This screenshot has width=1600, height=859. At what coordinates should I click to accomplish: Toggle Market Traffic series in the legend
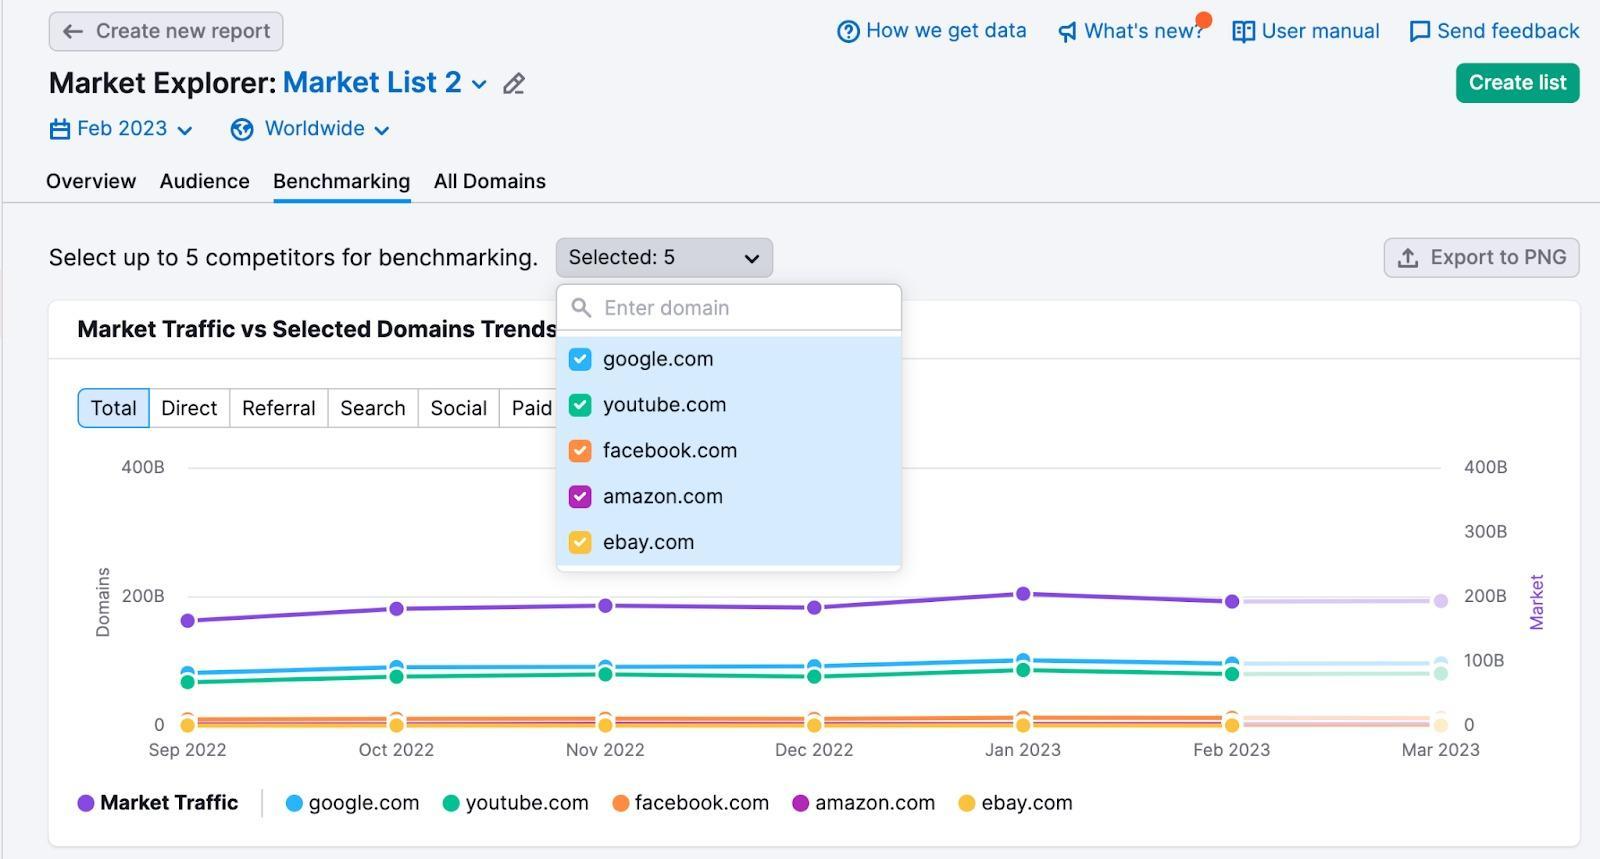click(x=158, y=803)
